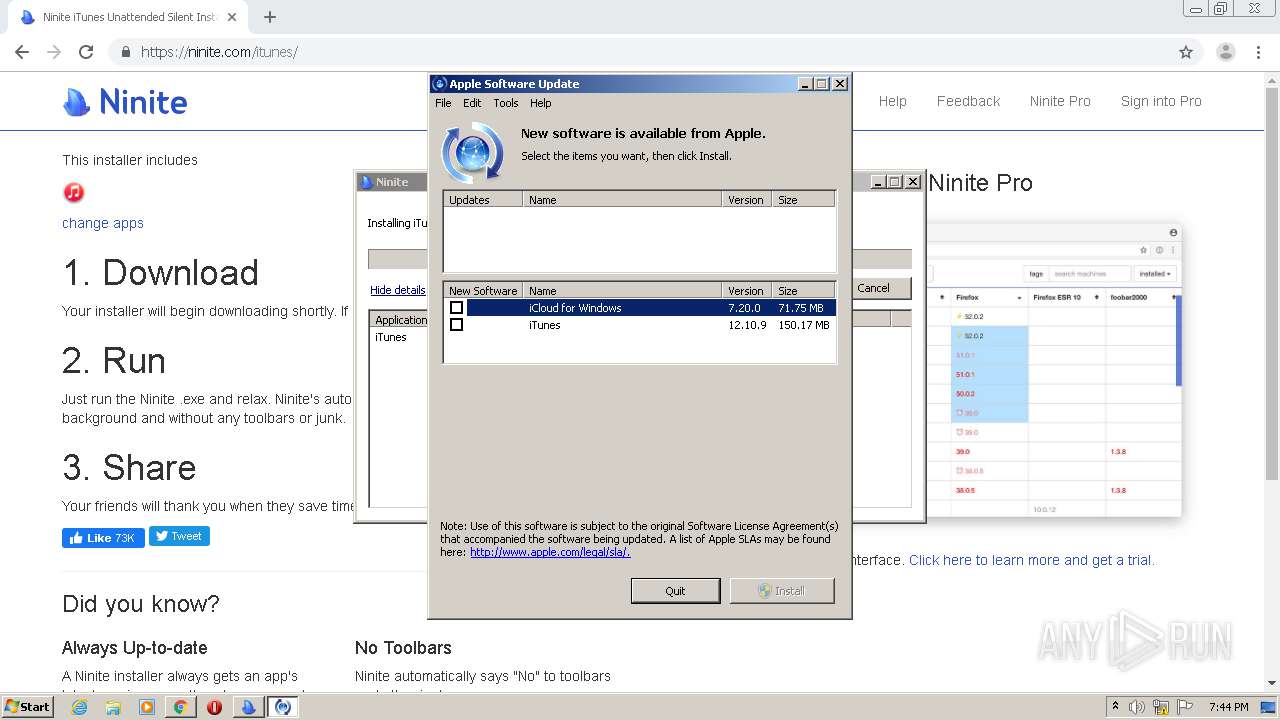Switch to Ninite installer taskbar button
This screenshot has width=1280, height=720.
248,707
